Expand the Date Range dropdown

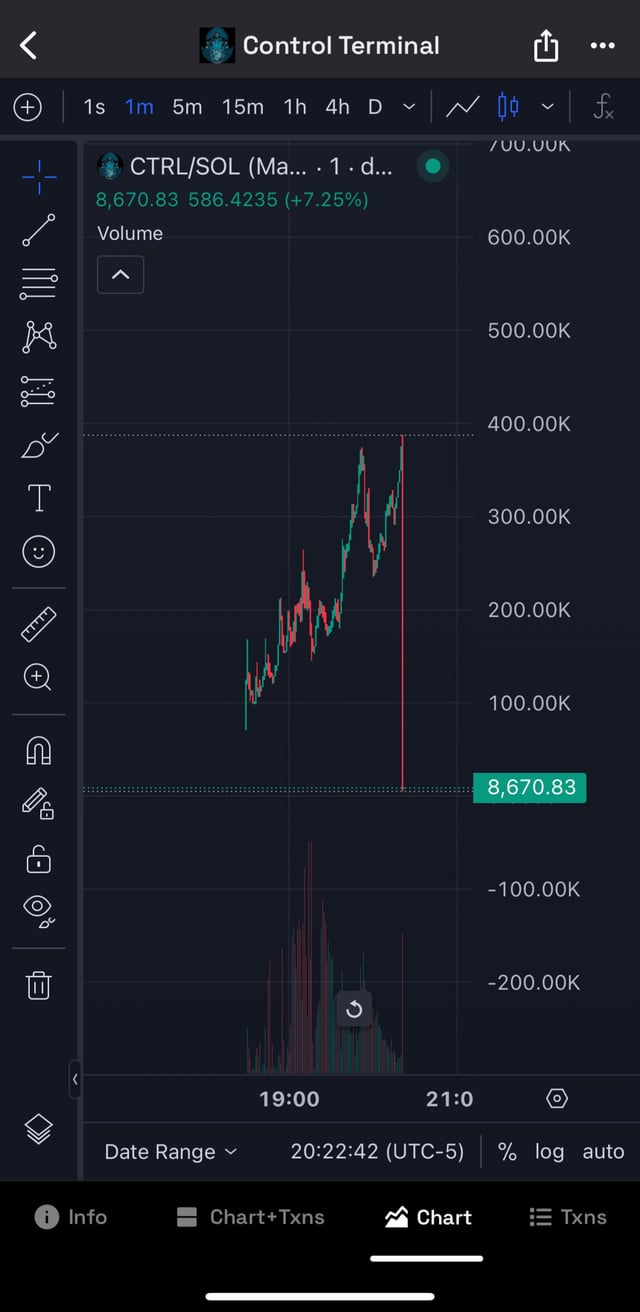(171, 1152)
